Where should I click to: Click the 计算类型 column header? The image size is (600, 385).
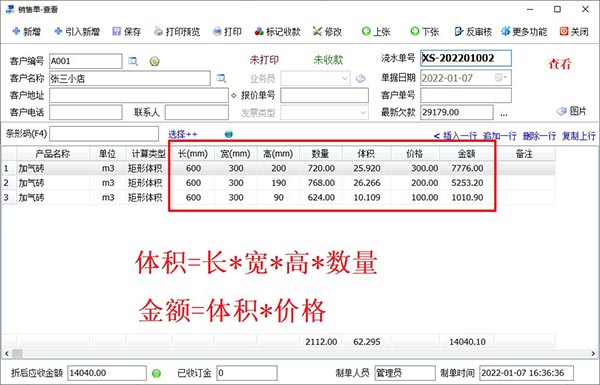[148, 154]
